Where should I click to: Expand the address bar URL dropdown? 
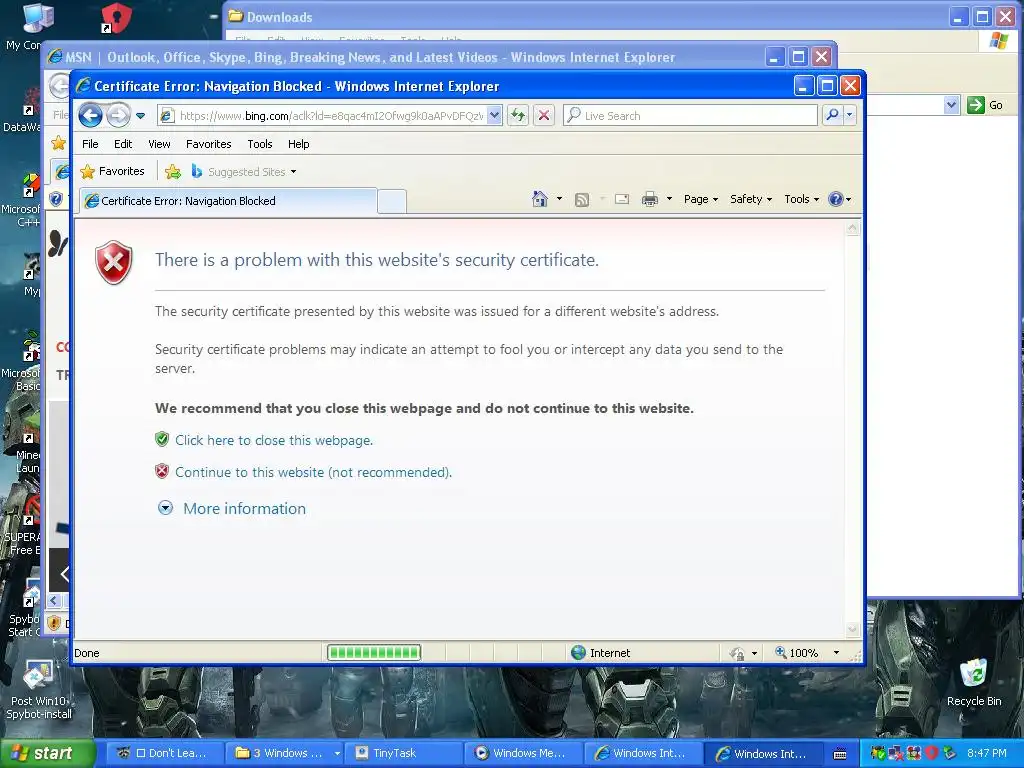pos(494,116)
